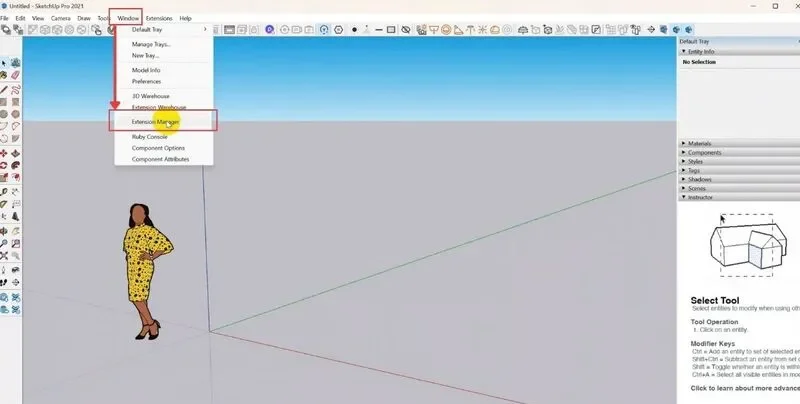The image size is (800, 404).
Task: Expand the Components panel
Action: [x=739, y=153]
